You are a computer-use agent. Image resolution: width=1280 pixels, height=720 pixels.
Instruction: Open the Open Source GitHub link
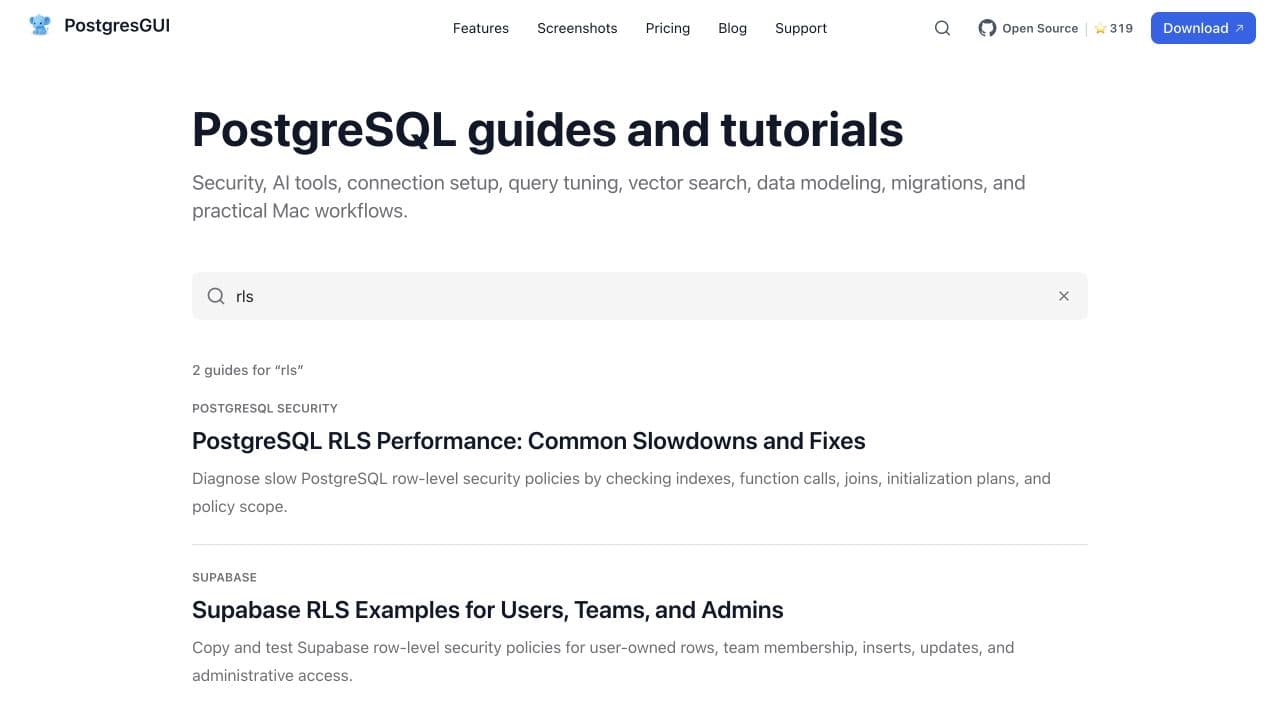(1040, 28)
